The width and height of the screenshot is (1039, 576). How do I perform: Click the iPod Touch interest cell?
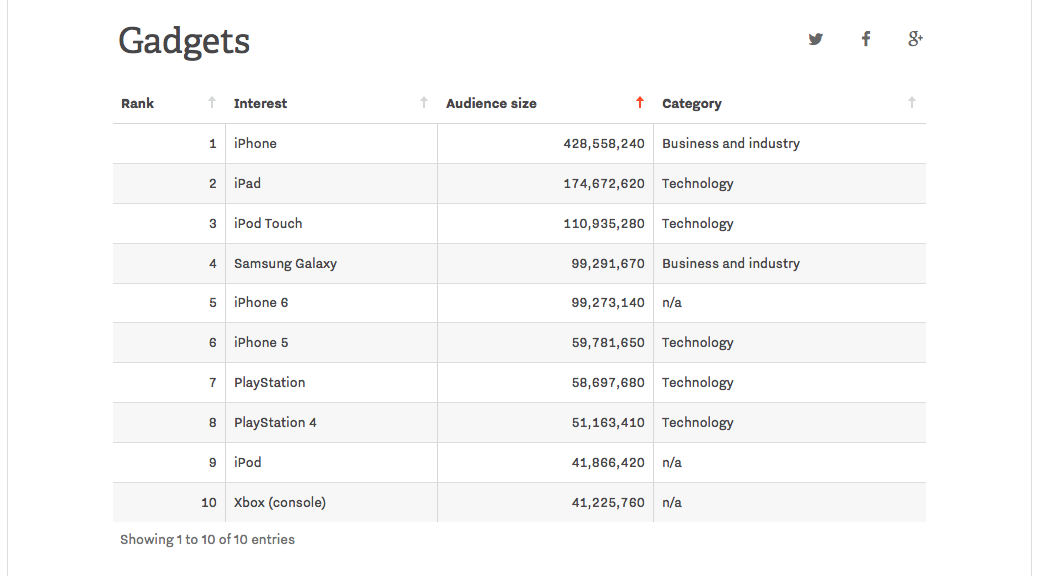(268, 224)
